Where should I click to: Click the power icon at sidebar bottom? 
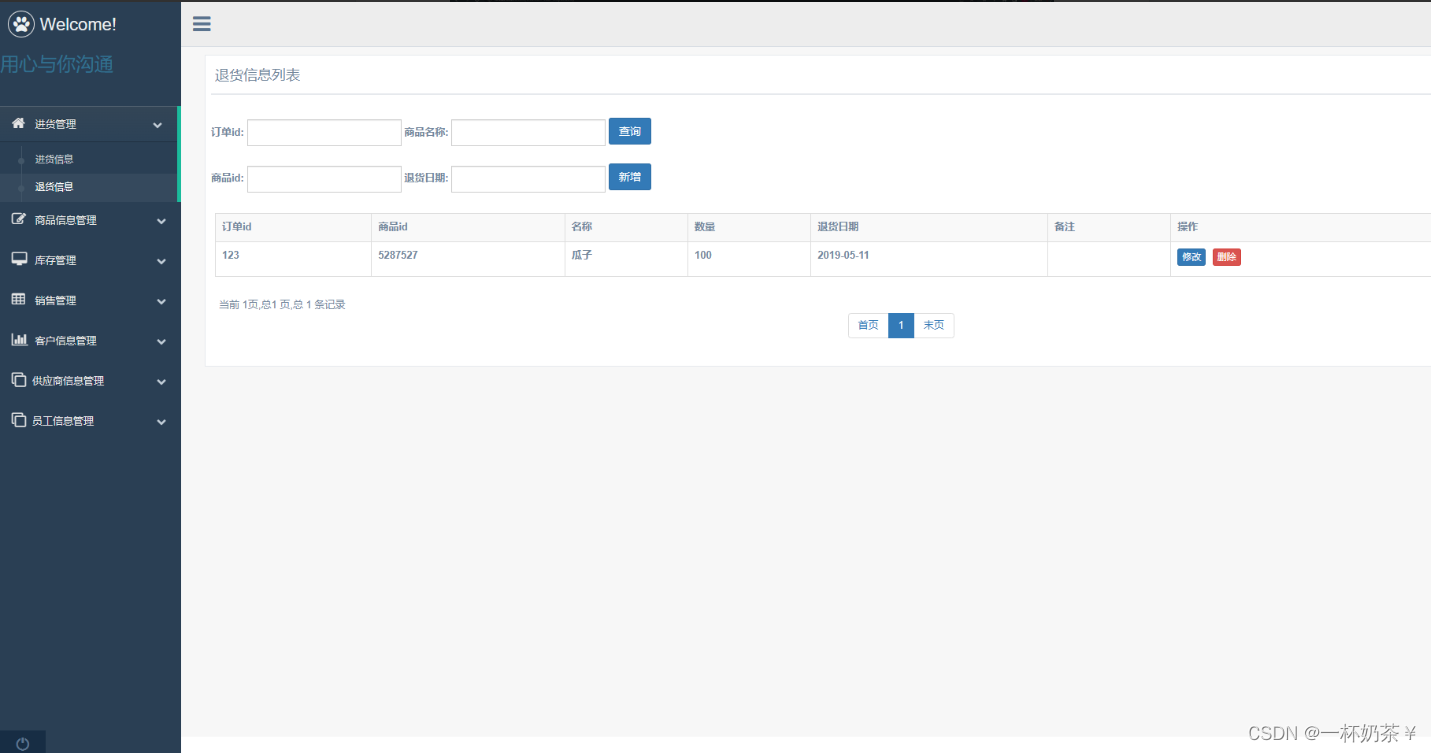(22, 743)
